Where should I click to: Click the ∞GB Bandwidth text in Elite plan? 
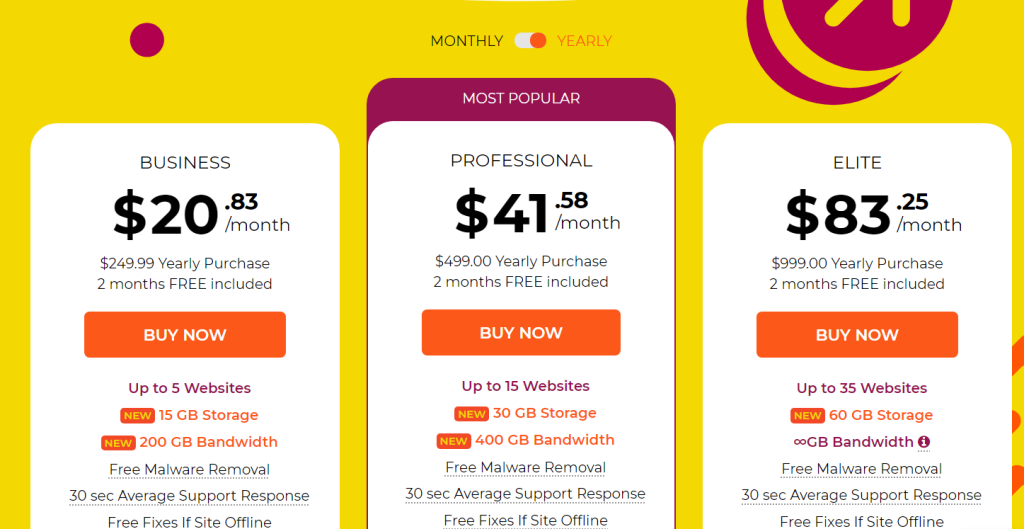[x=854, y=442]
